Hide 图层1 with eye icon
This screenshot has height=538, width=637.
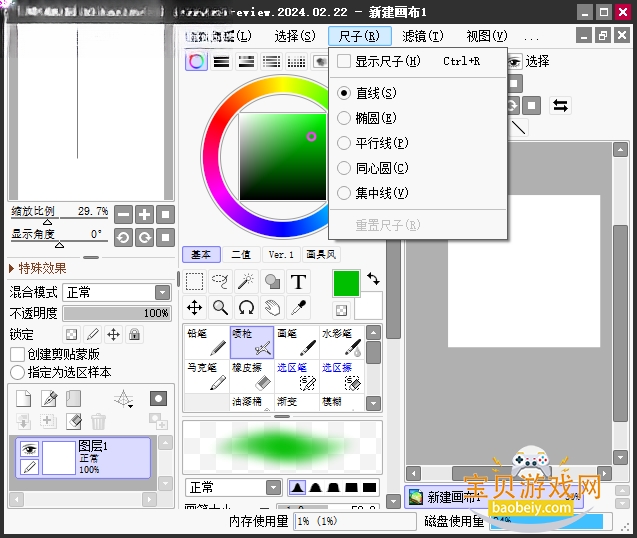click(x=29, y=449)
